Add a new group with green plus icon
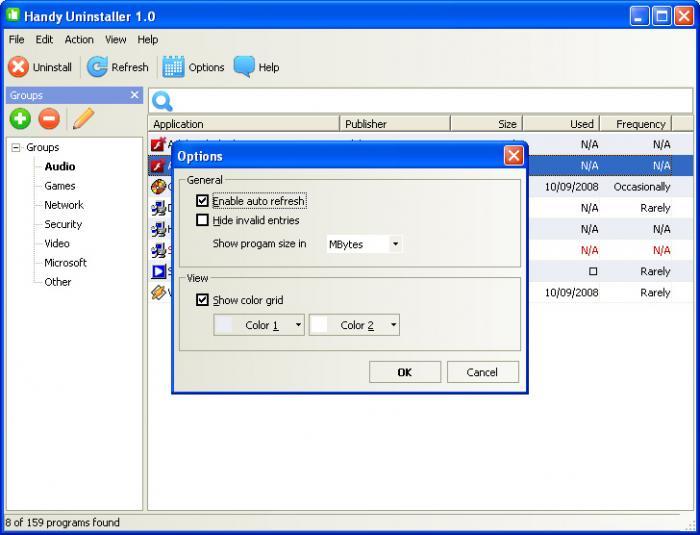Screen dimensions: 700x535 coord(20,119)
